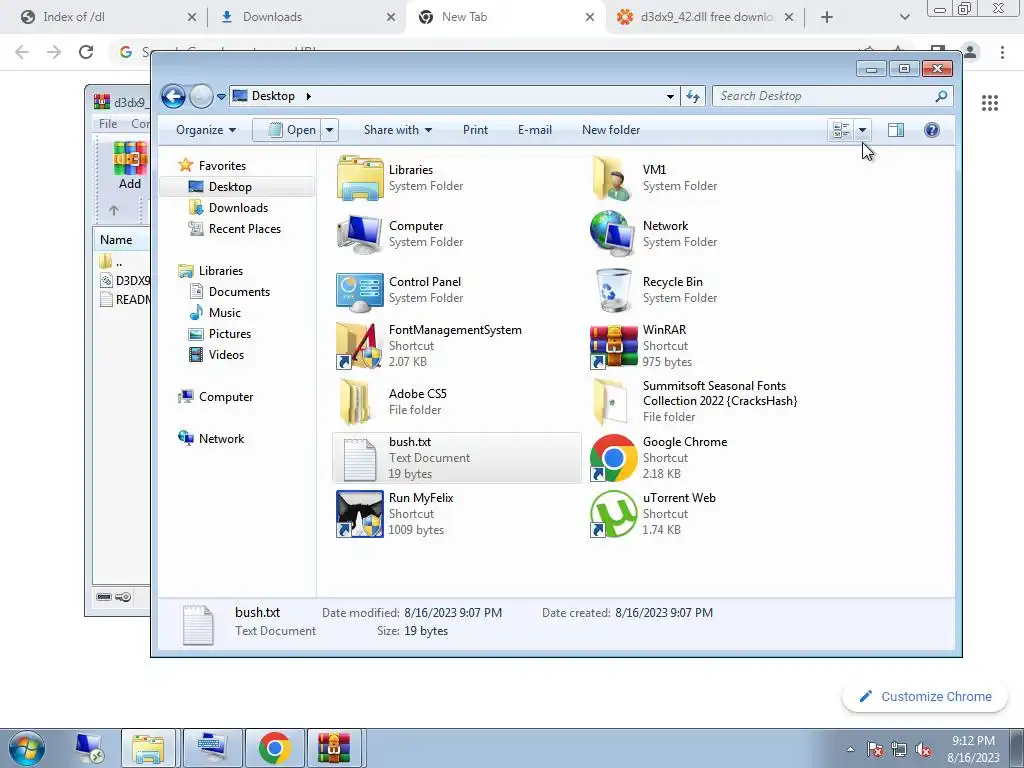Click the search magnifier in Search Desktop
Screen dimensions: 1024x768
coord(941,96)
